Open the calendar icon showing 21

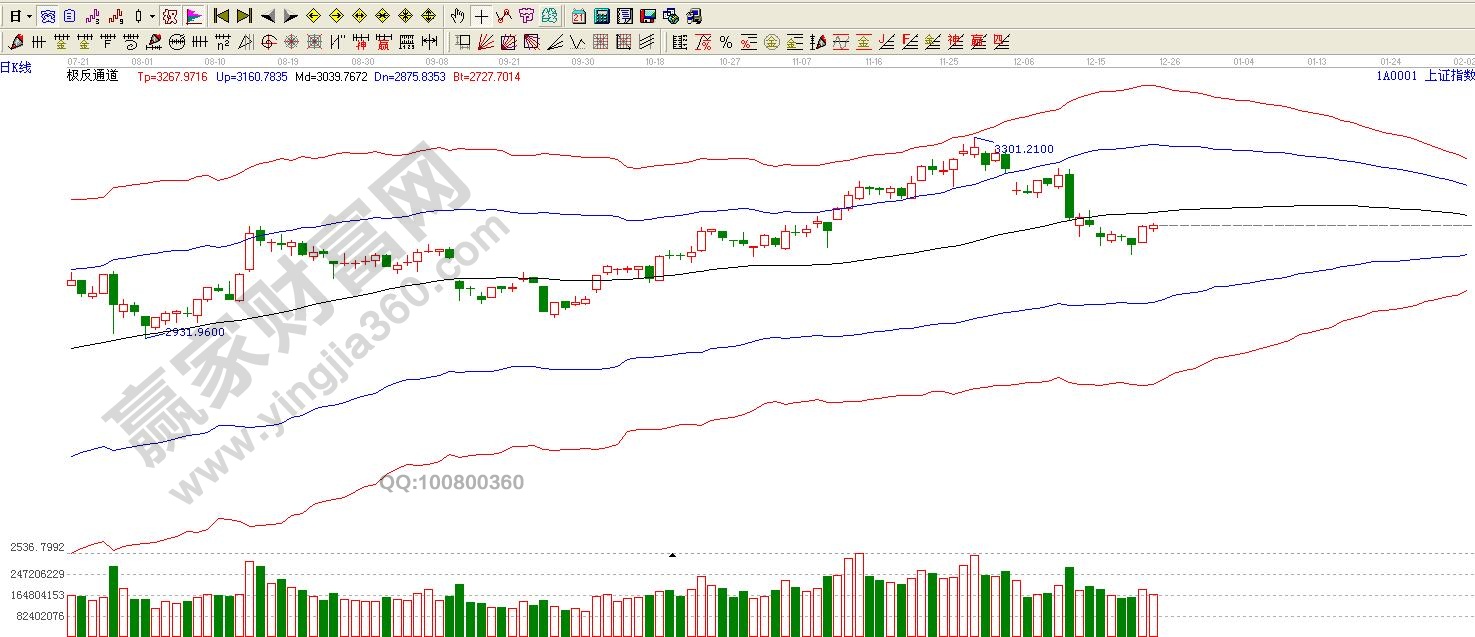click(x=579, y=17)
